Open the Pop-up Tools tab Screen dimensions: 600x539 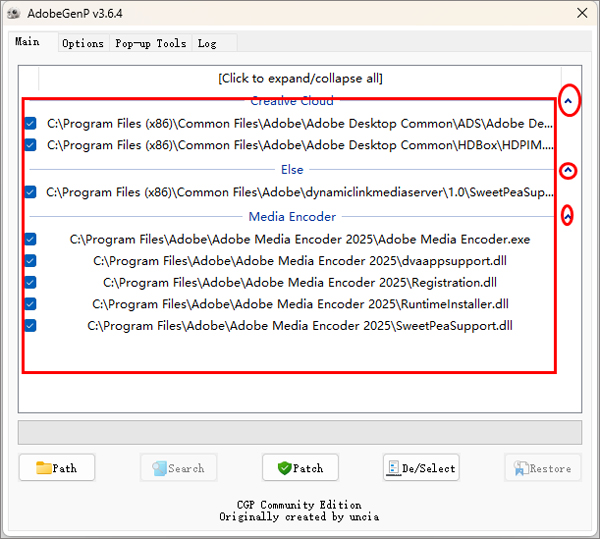coord(150,43)
